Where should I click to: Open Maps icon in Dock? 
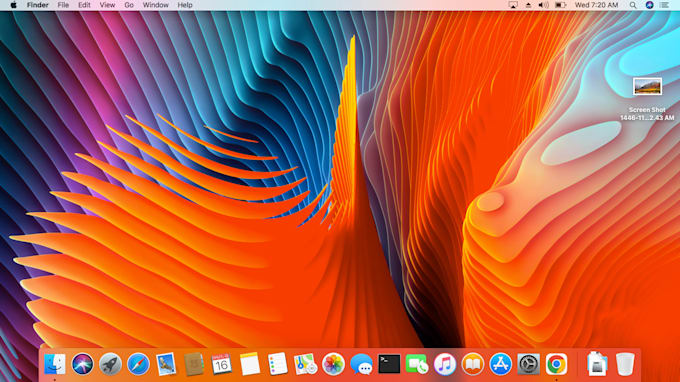tap(305, 364)
